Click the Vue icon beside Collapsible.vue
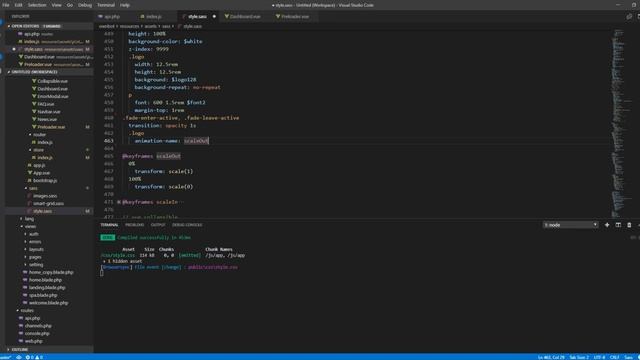The width and height of the screenshot is (640, 360). [x=34, y=81]
